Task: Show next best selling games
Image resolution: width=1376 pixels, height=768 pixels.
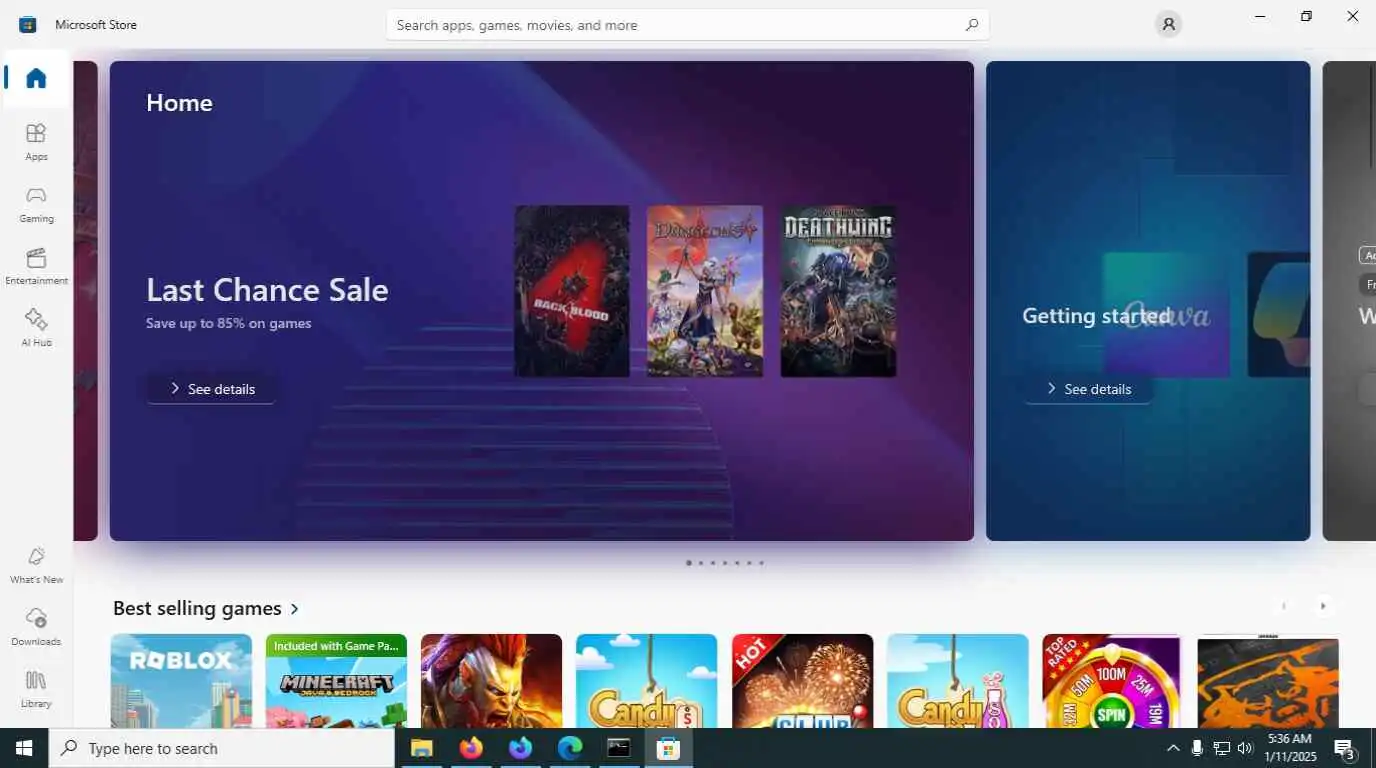Action: point(1323,606)
